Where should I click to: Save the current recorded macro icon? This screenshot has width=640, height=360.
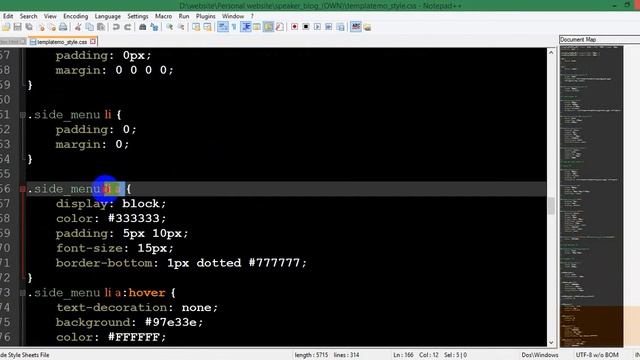340,27
